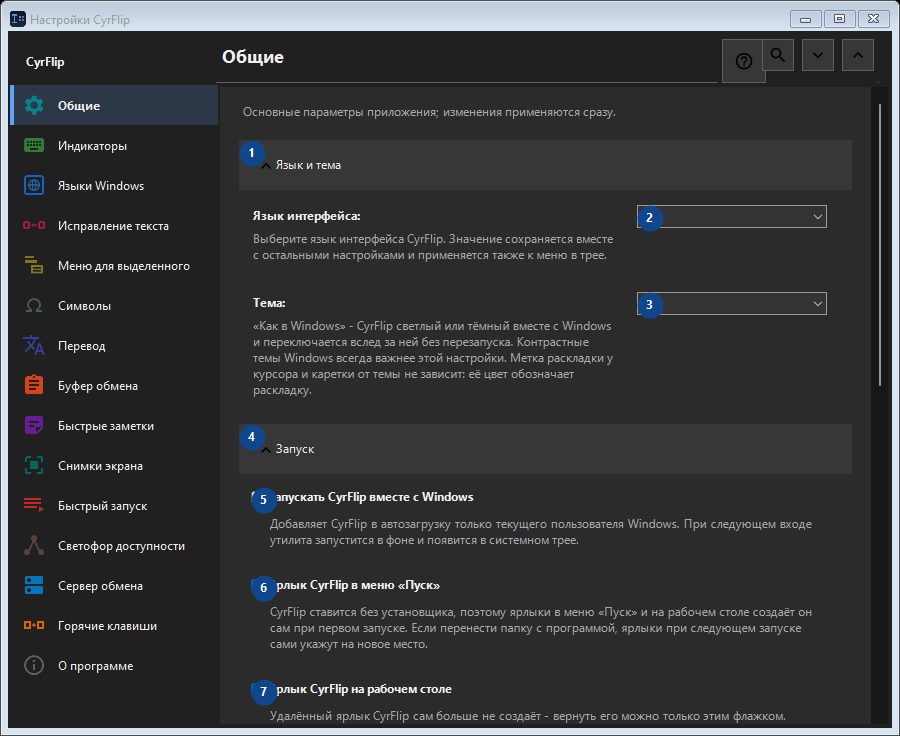Switch to the Горячие клавиши page
This screenshot has width=900, height=736.
tap(114, 626)
